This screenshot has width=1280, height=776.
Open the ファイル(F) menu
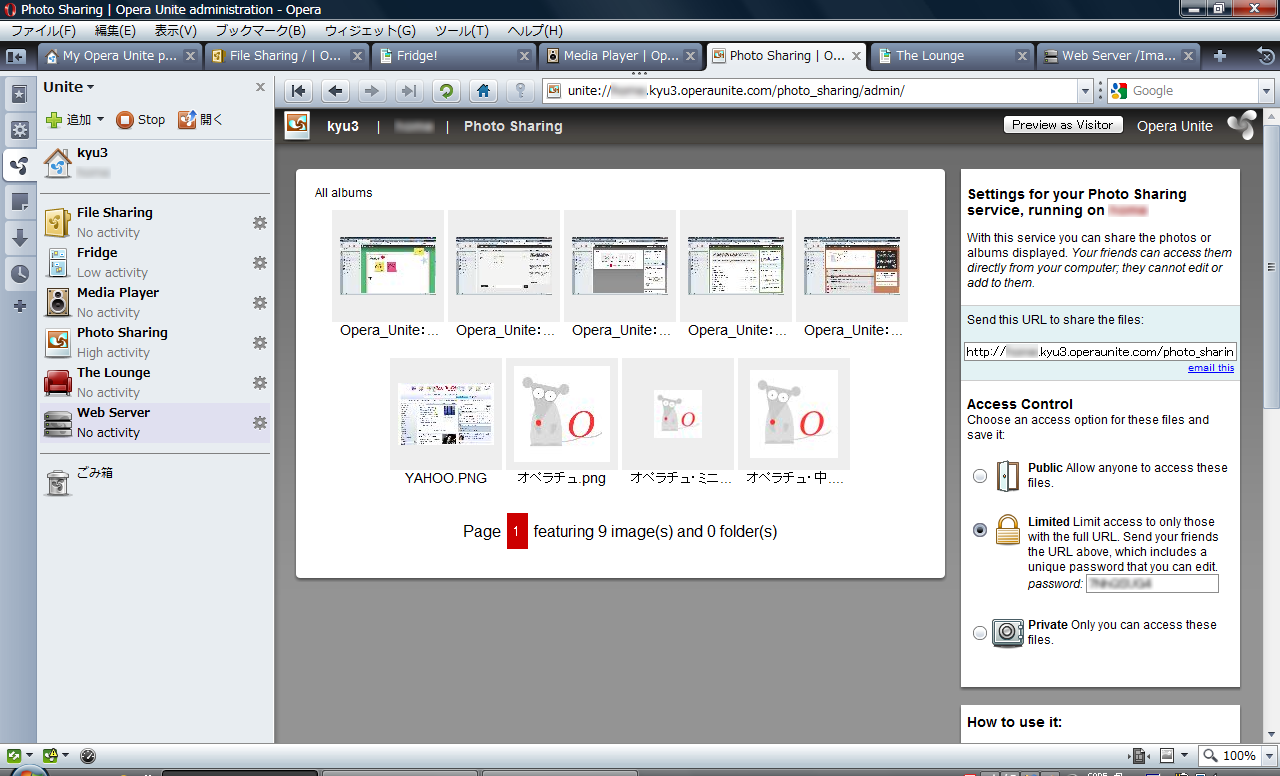point(43,31)
